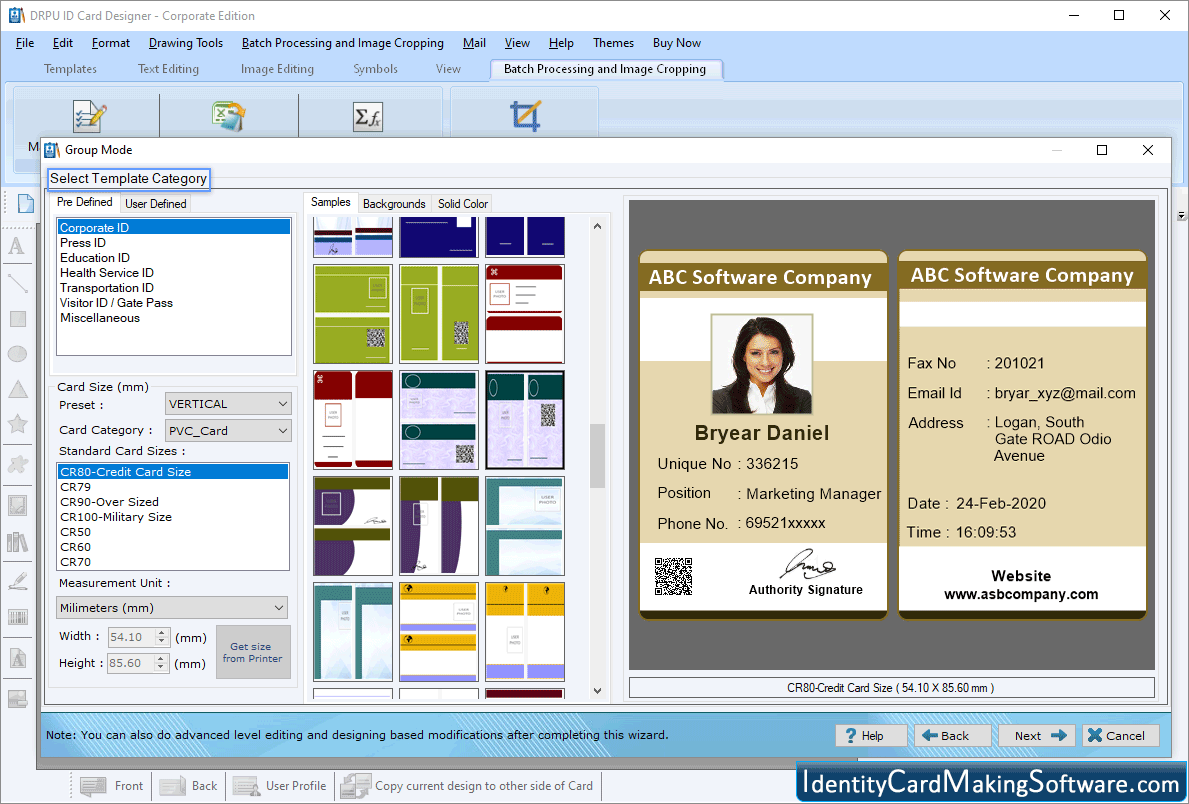Open the Themes menu
The height and width of the screenshot is (804, 1189).
[x=613, y=43]
